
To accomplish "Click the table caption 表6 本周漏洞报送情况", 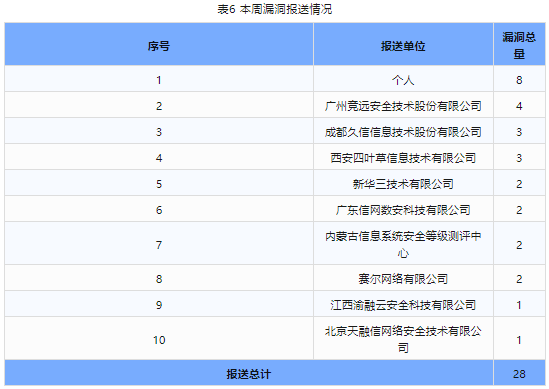I will (274, 9).
